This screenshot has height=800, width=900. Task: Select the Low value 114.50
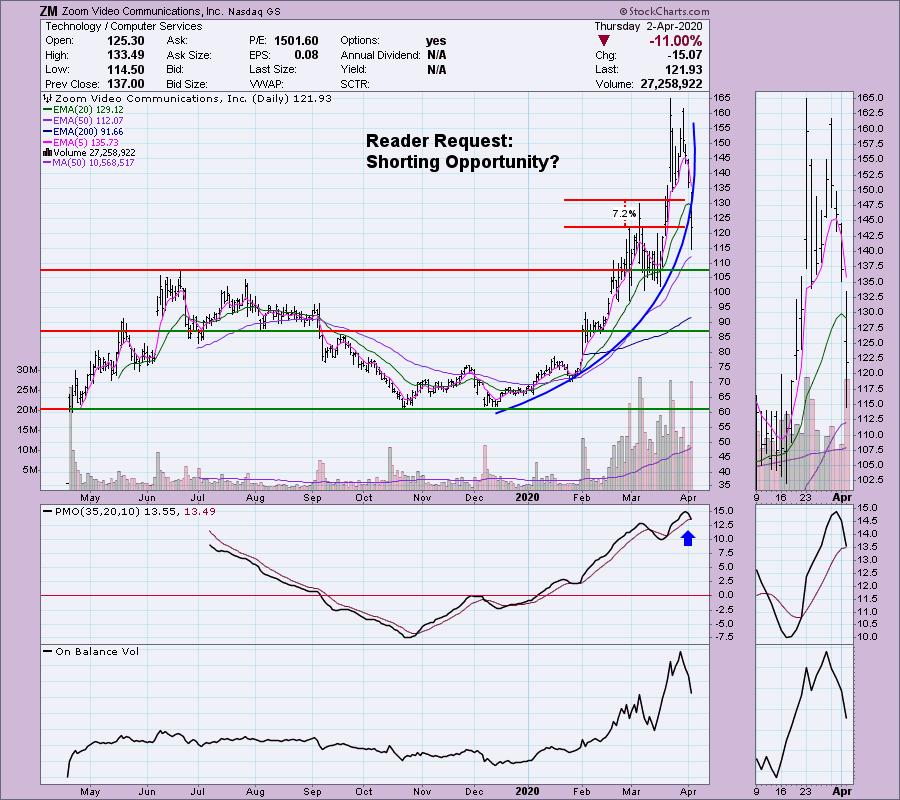(125, 69)
